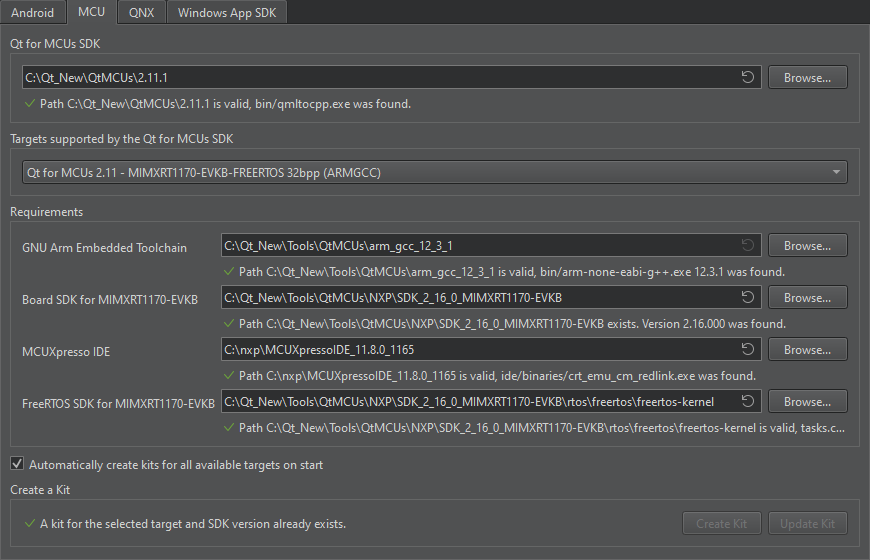Screen dimensions: 870x560
Task: Click the 'bin/qmltocpp.exe was found' status message
Action: coord(225,104)
